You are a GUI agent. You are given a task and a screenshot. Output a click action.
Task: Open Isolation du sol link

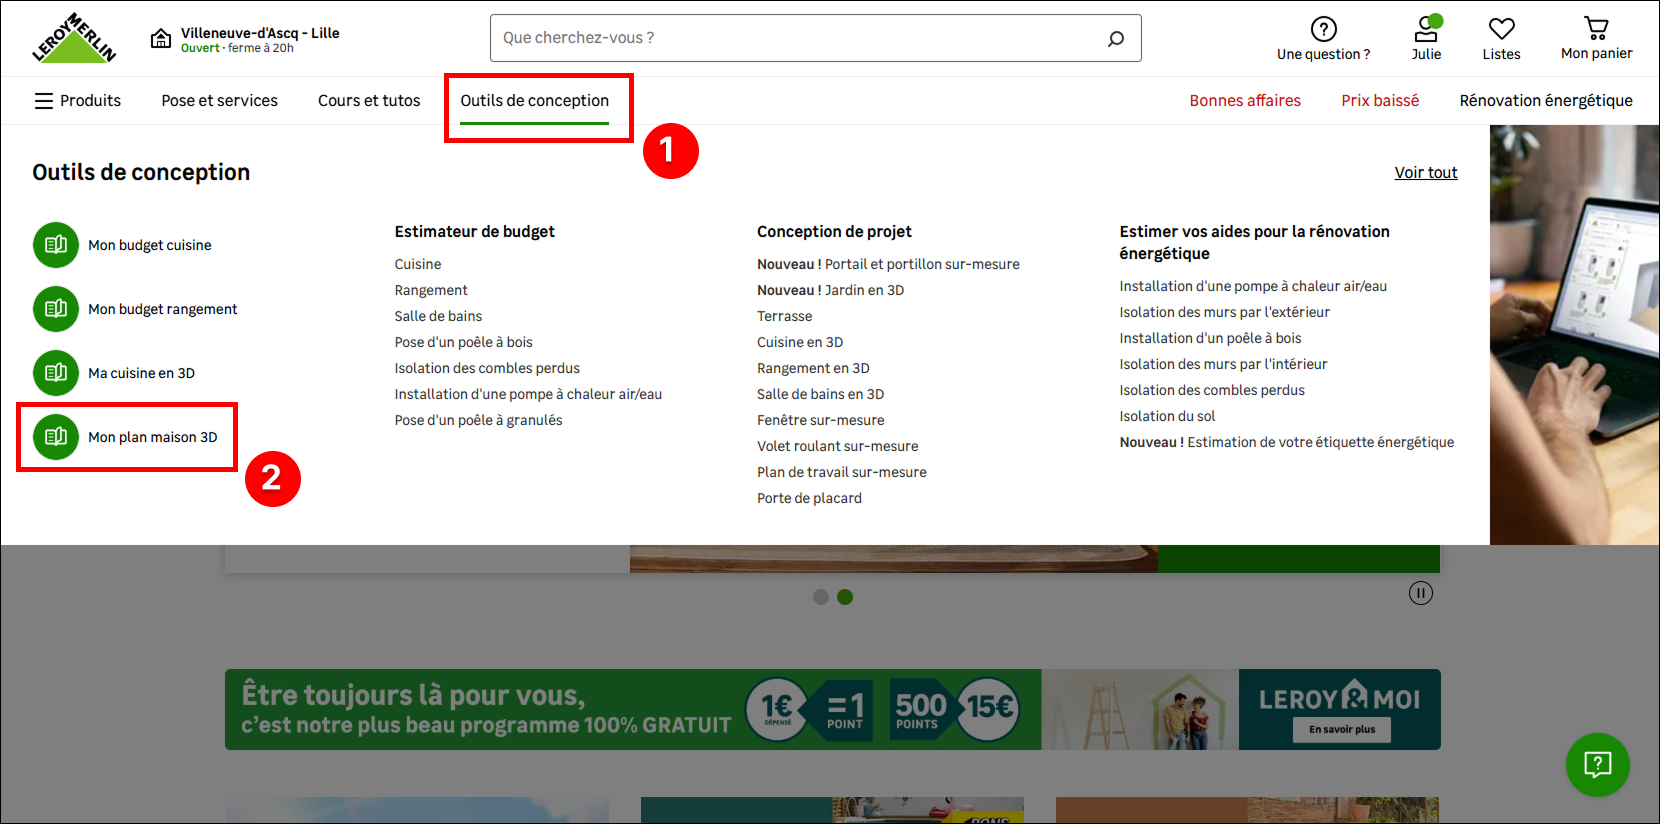pos(1167,416)
